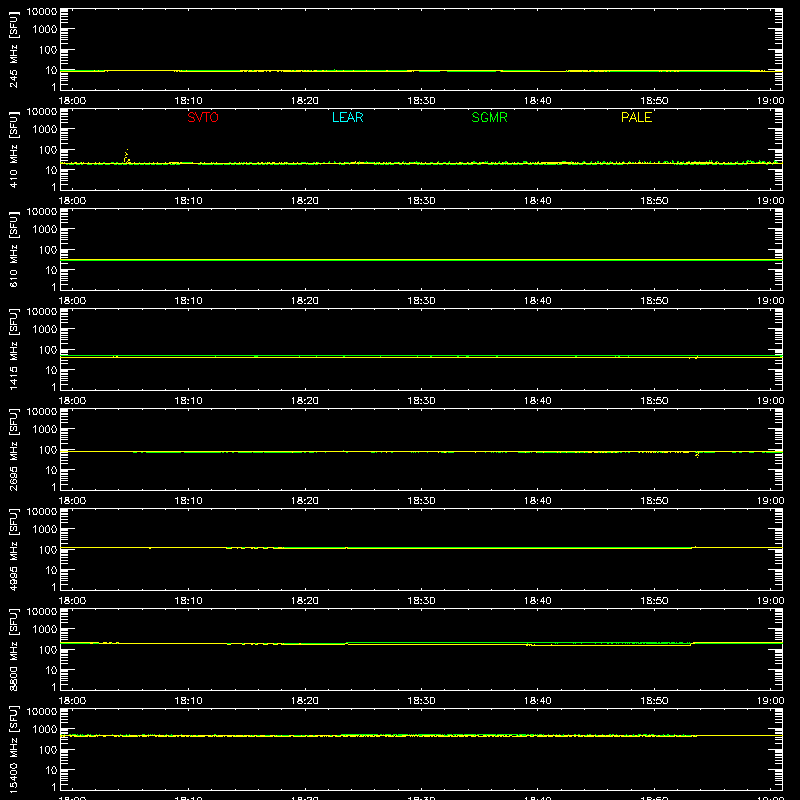
Task: Click the 100 y-axis value of 610 MHz panel
Action: [48, 250]
